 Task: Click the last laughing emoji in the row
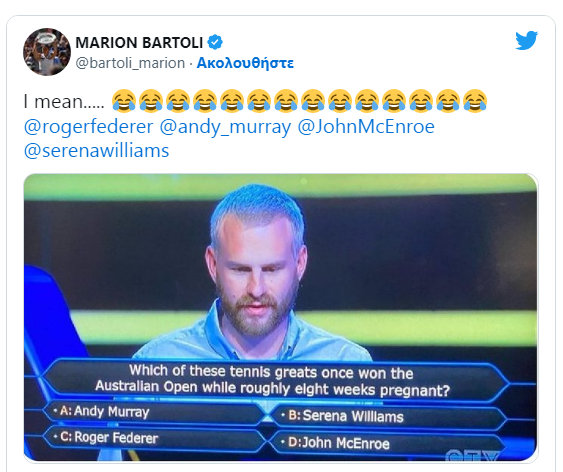point(475,101)
